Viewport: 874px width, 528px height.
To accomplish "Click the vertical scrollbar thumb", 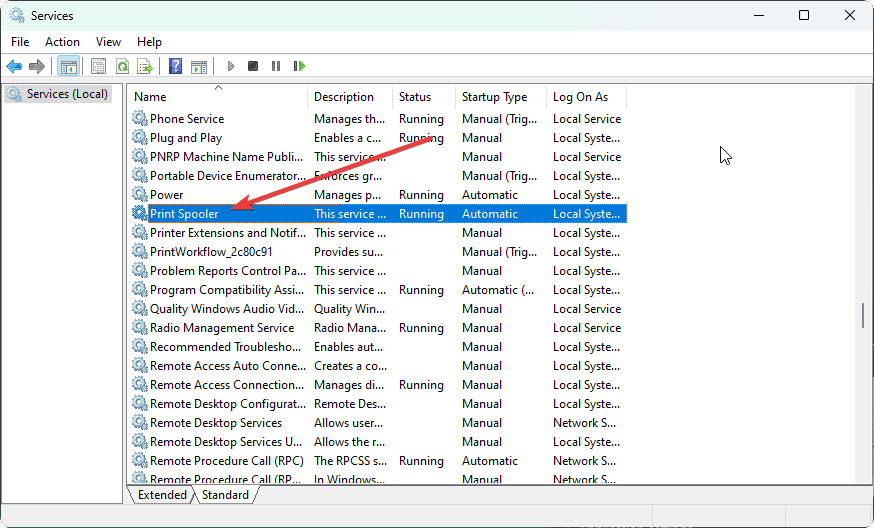I will point(863,316).
